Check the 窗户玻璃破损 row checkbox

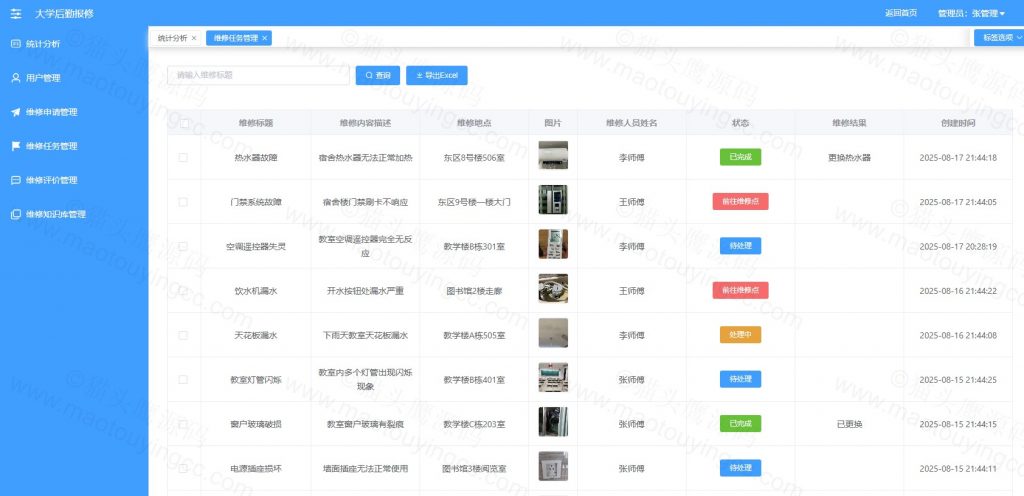coord(183,424)
